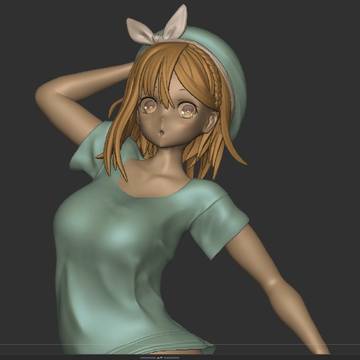The image size is (360, 360).
Task: Click the blurred status text at the bottom edge
Action: click(x=159, y=358)
